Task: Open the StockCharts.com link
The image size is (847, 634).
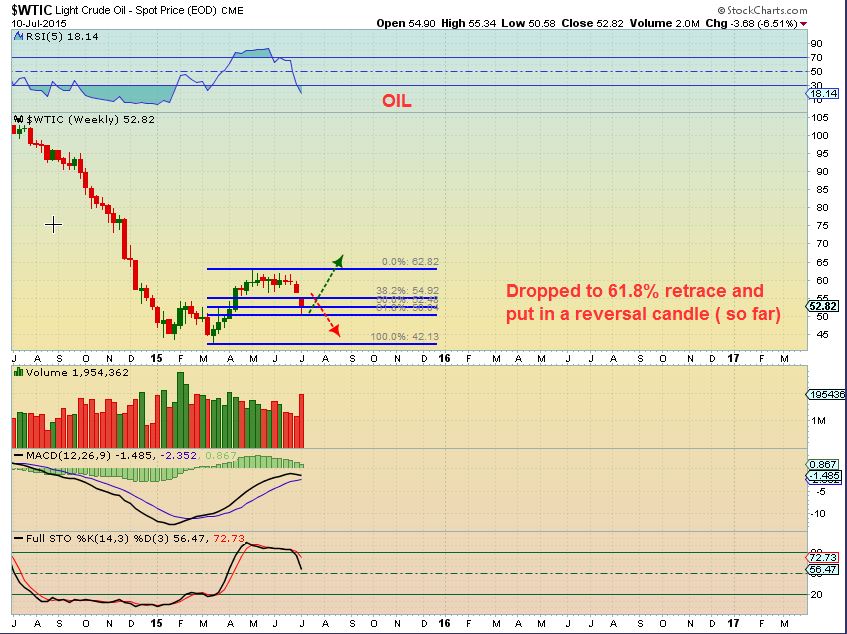Action: click(x=765, y=9)
